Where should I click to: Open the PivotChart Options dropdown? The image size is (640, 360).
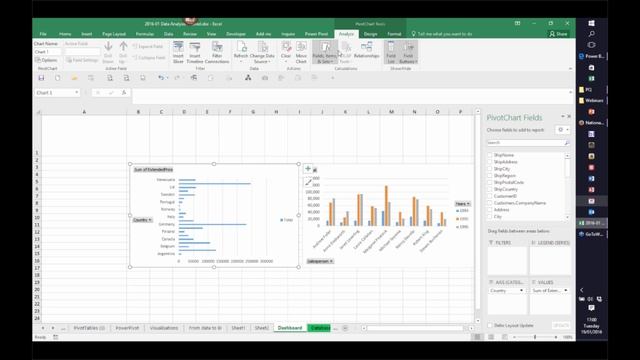(47, 60)
